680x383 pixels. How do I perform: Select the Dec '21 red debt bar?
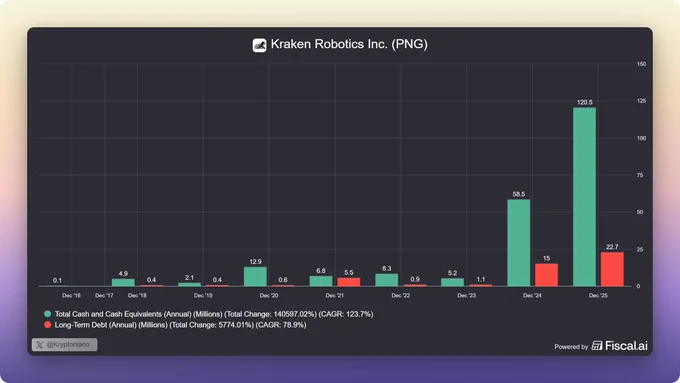[349, 282]
